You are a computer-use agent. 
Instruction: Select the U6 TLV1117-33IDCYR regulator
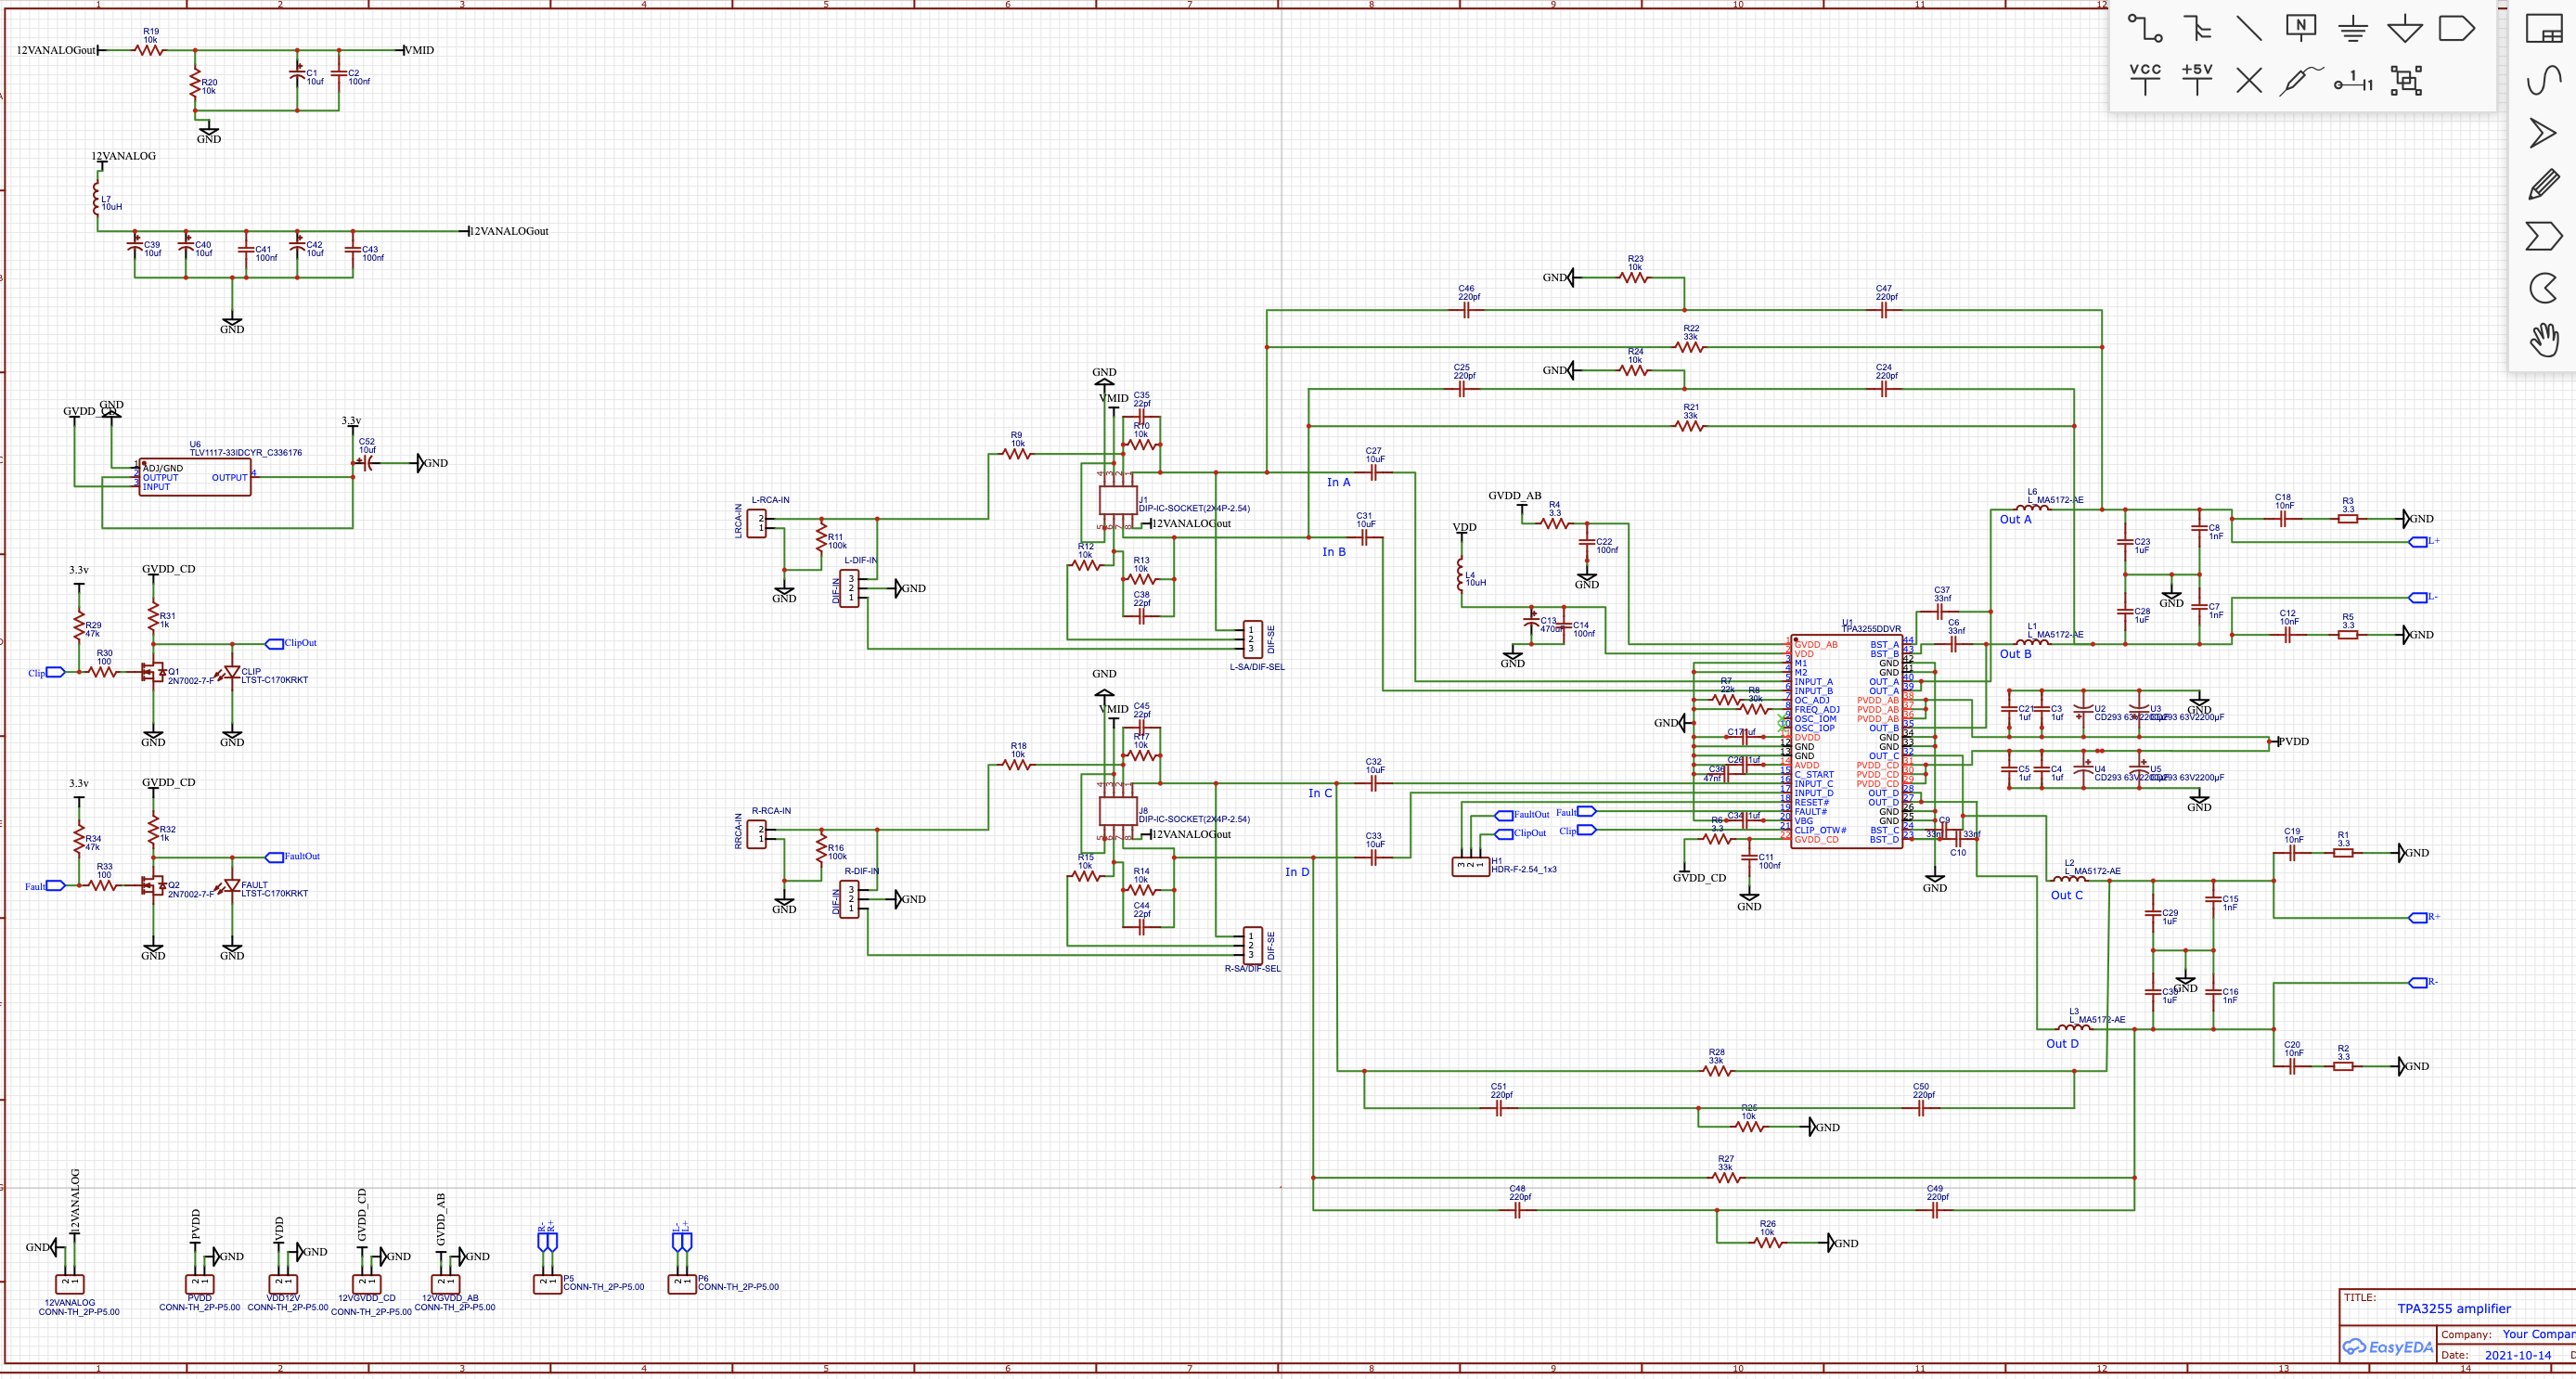[x=194, y=477]
